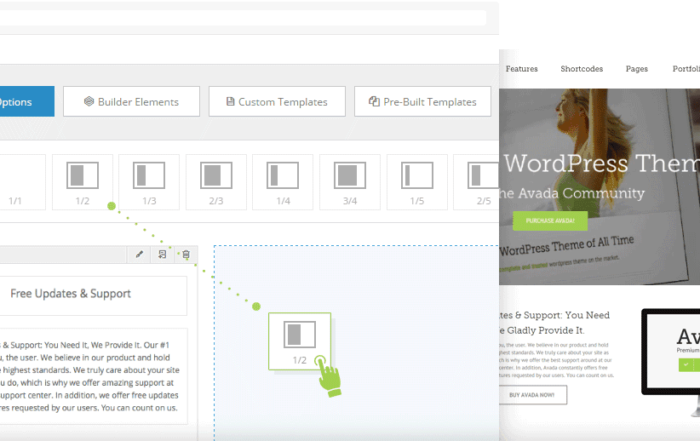The height and width of the screenshot is (441, 700).
Task: Open Pages menu in Avada preview
Action: click(637, 69)
